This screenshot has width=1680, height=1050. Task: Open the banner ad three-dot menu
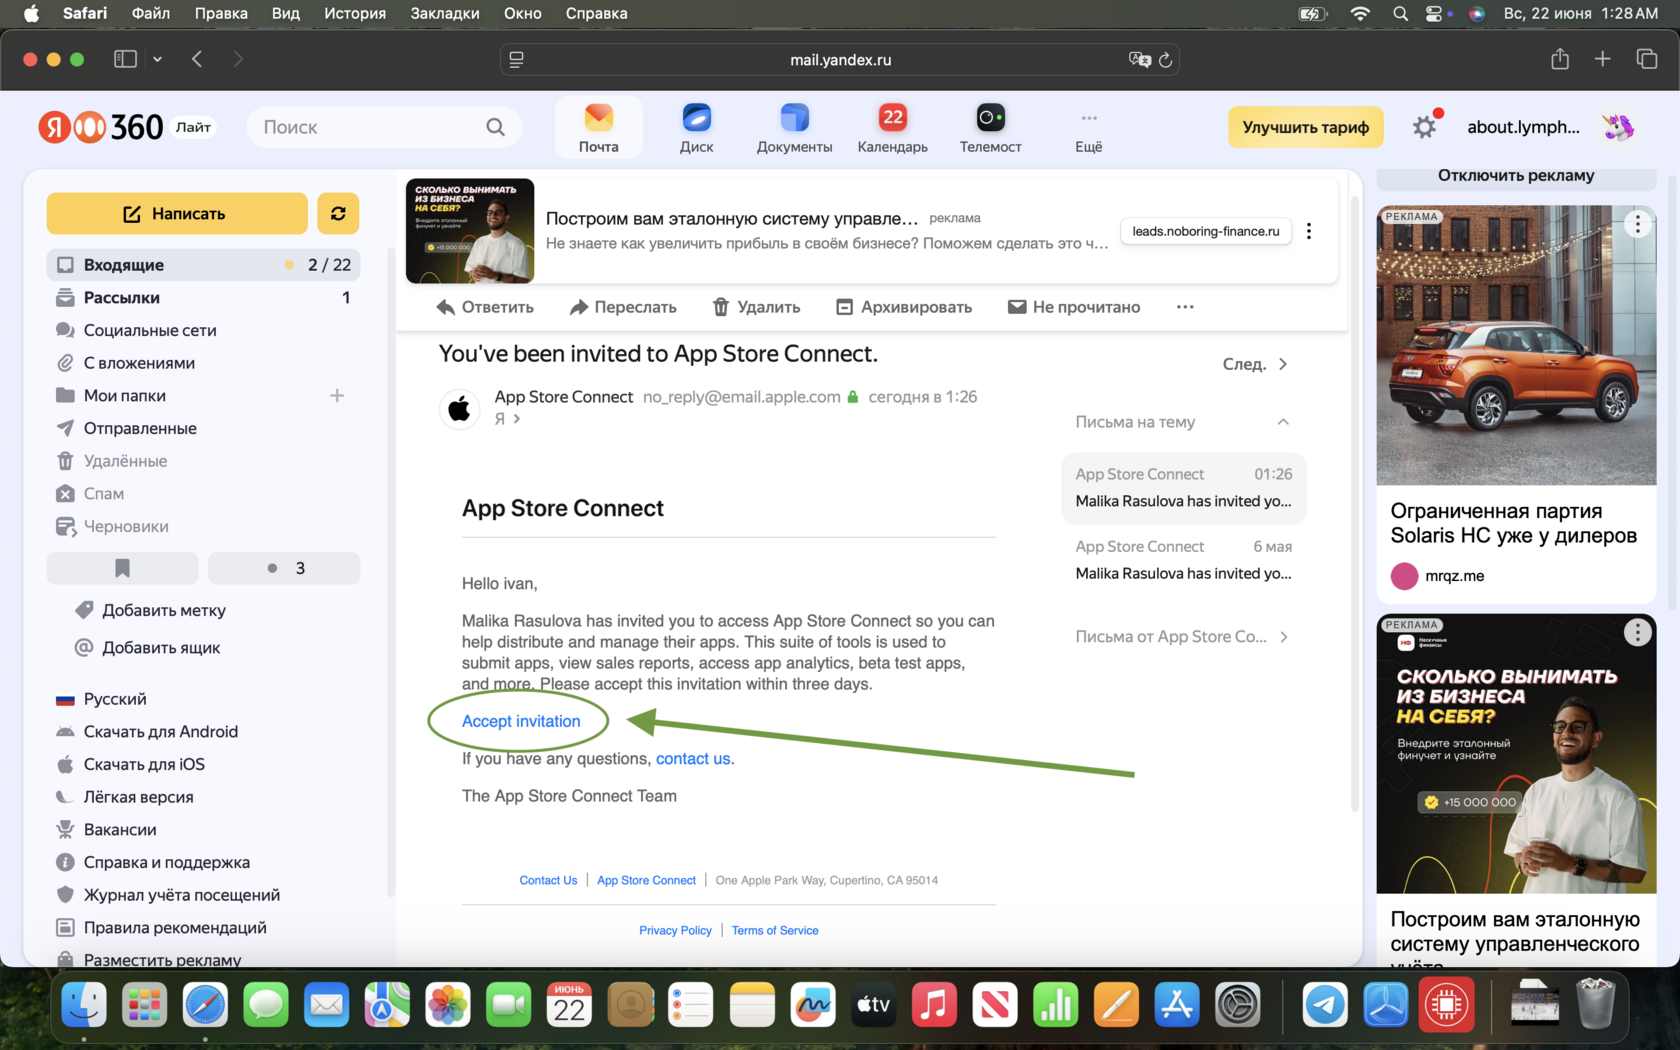(1309, 231)
